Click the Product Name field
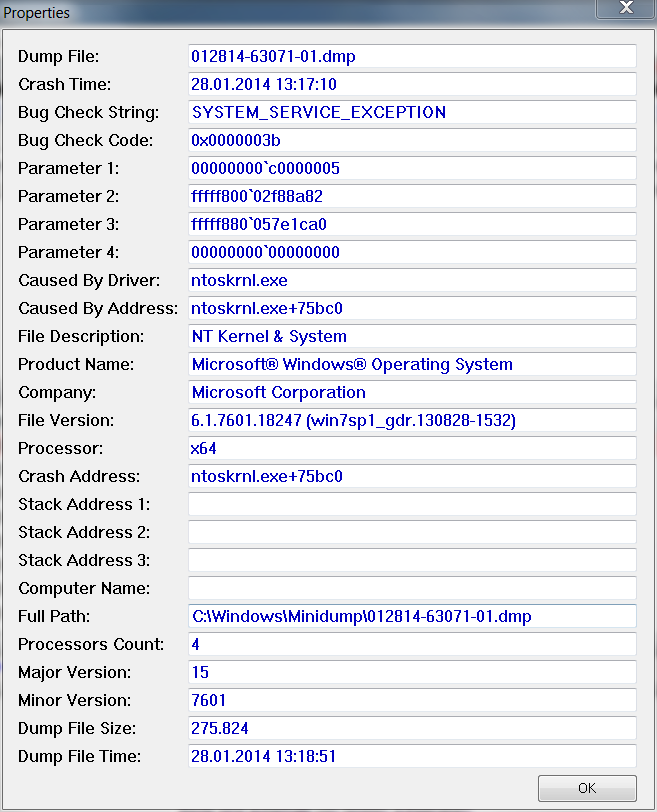657x812 pixels. (x=412, y=364)
